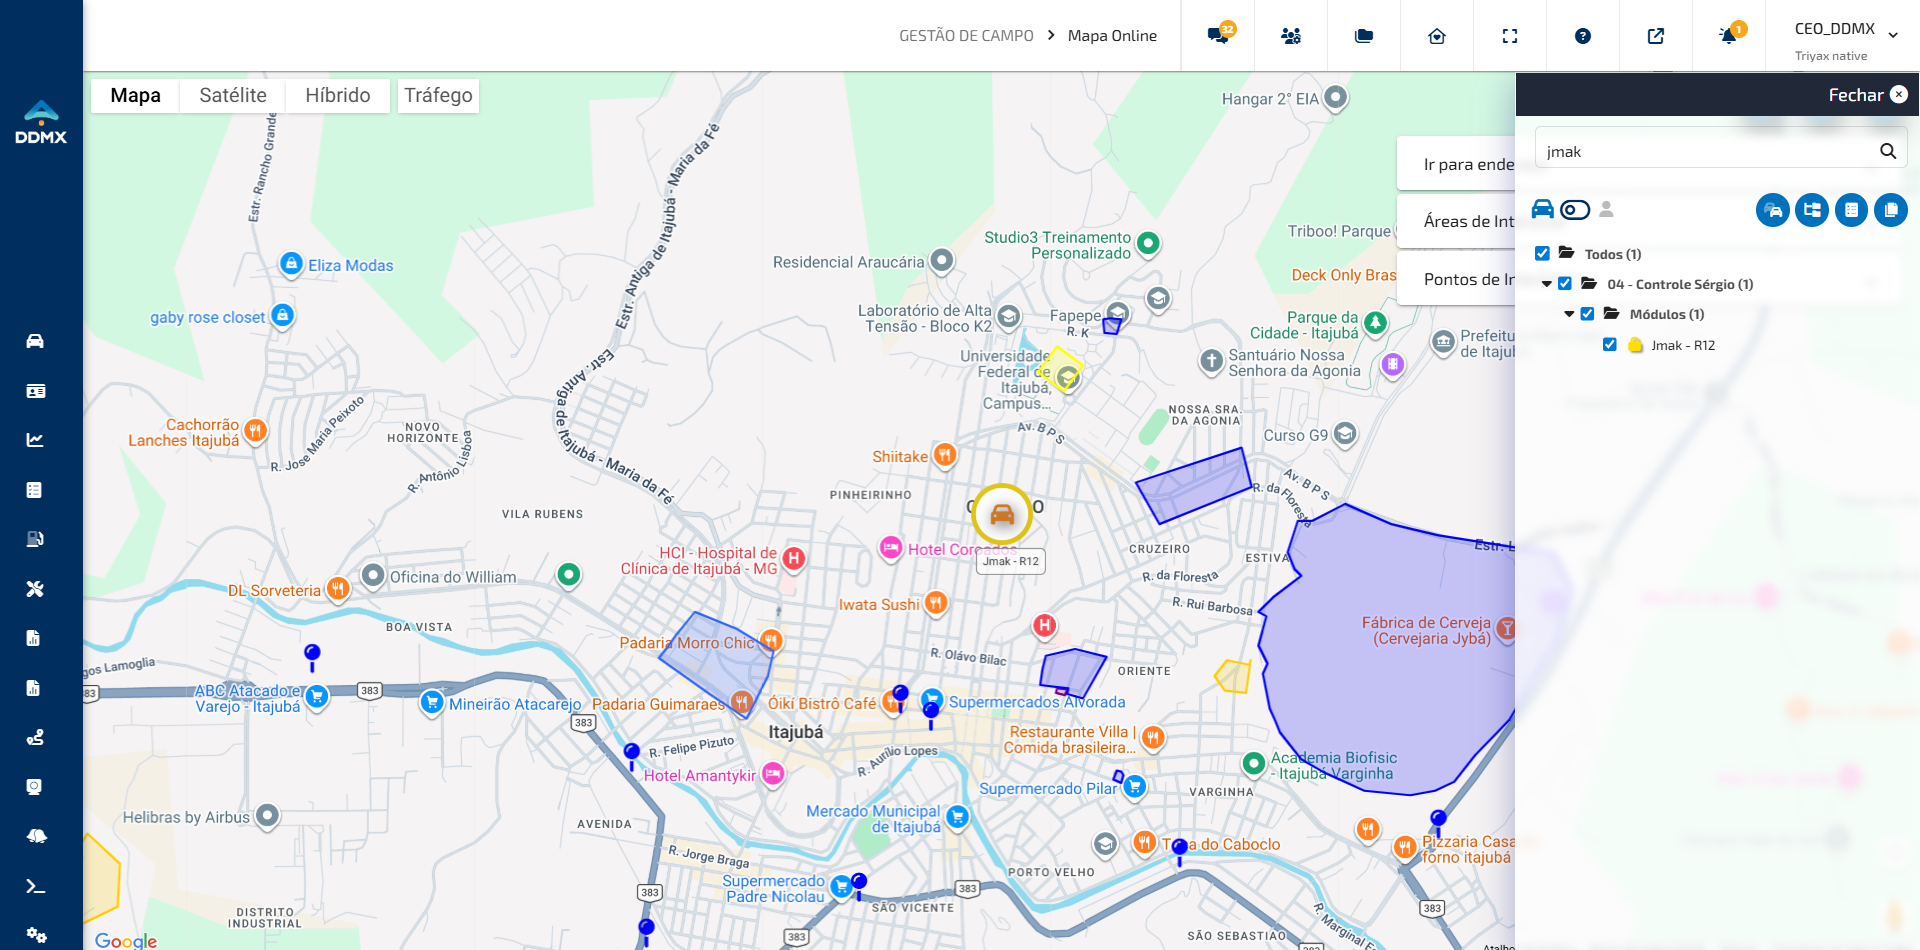Open notifications bell icon

tap(1729, 35)
